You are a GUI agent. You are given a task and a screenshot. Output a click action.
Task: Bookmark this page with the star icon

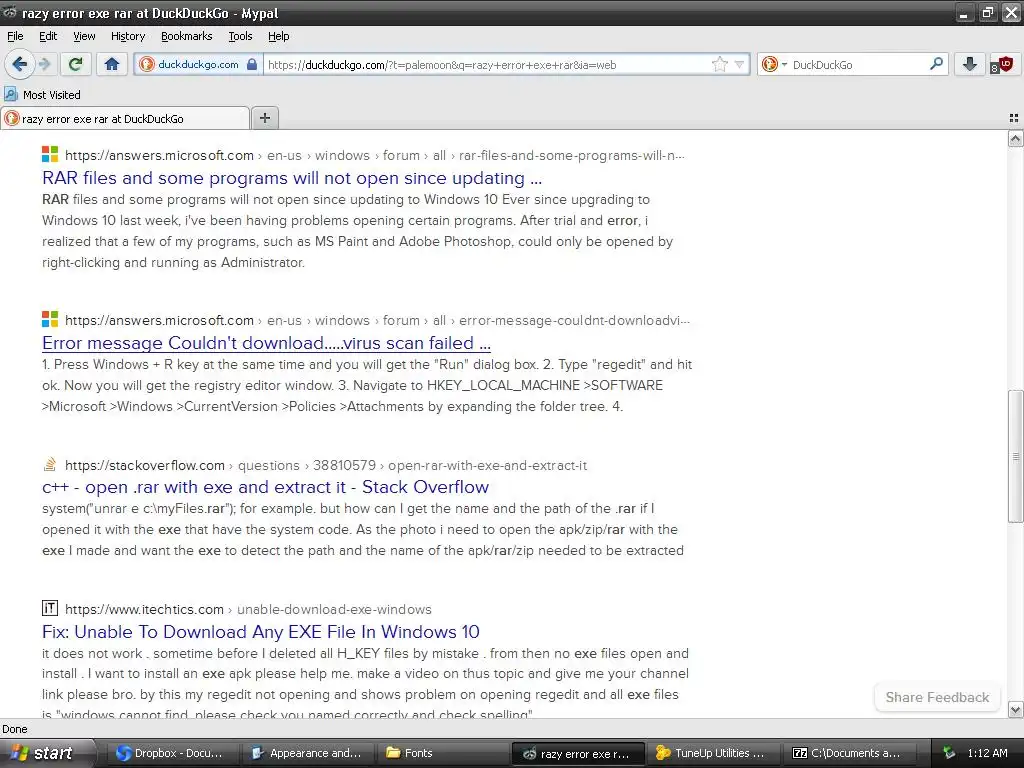[719, 64]
